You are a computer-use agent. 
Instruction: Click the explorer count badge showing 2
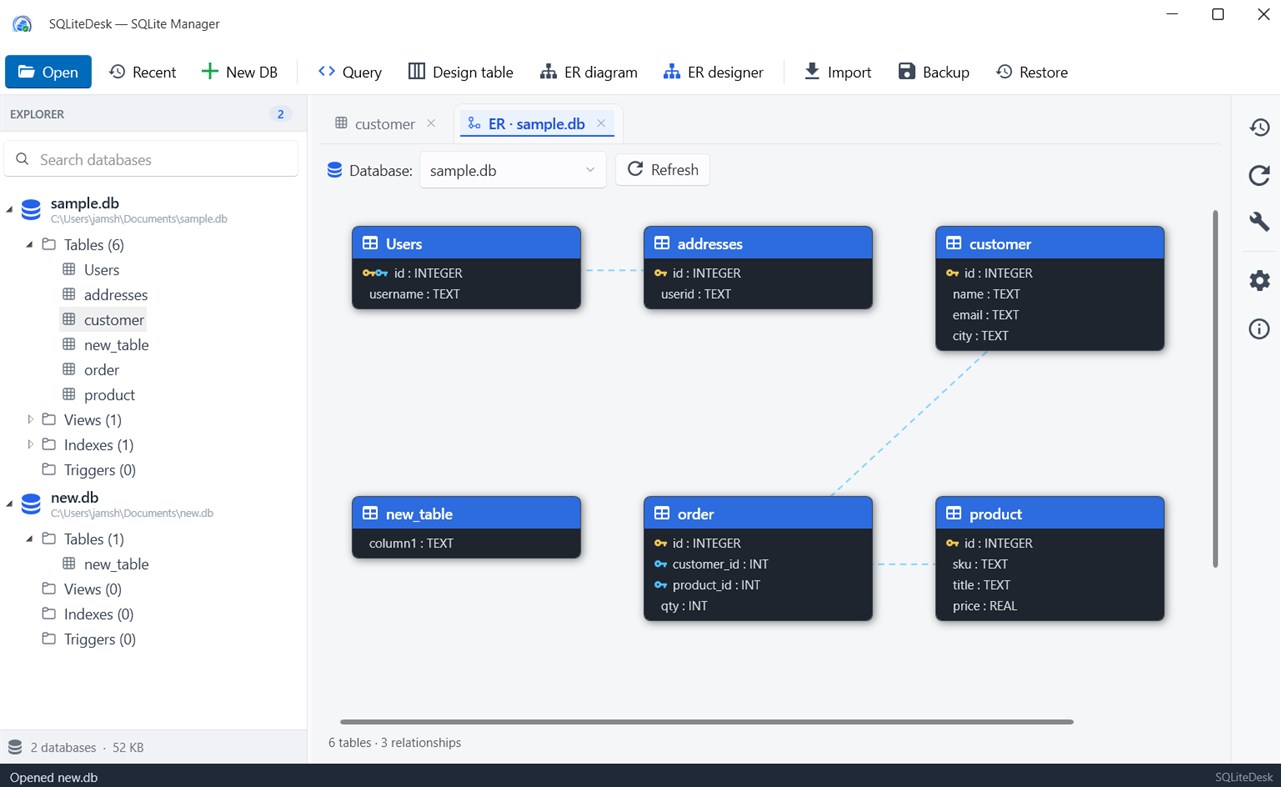280,114
